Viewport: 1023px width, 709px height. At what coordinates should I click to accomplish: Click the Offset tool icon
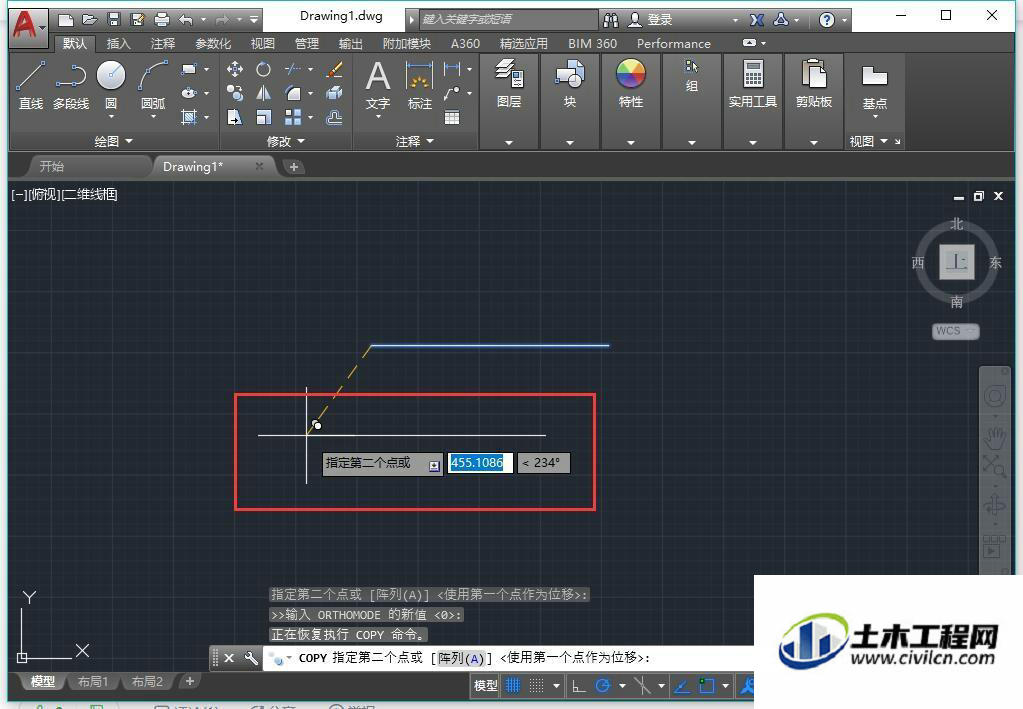click(x=334, y=117)
